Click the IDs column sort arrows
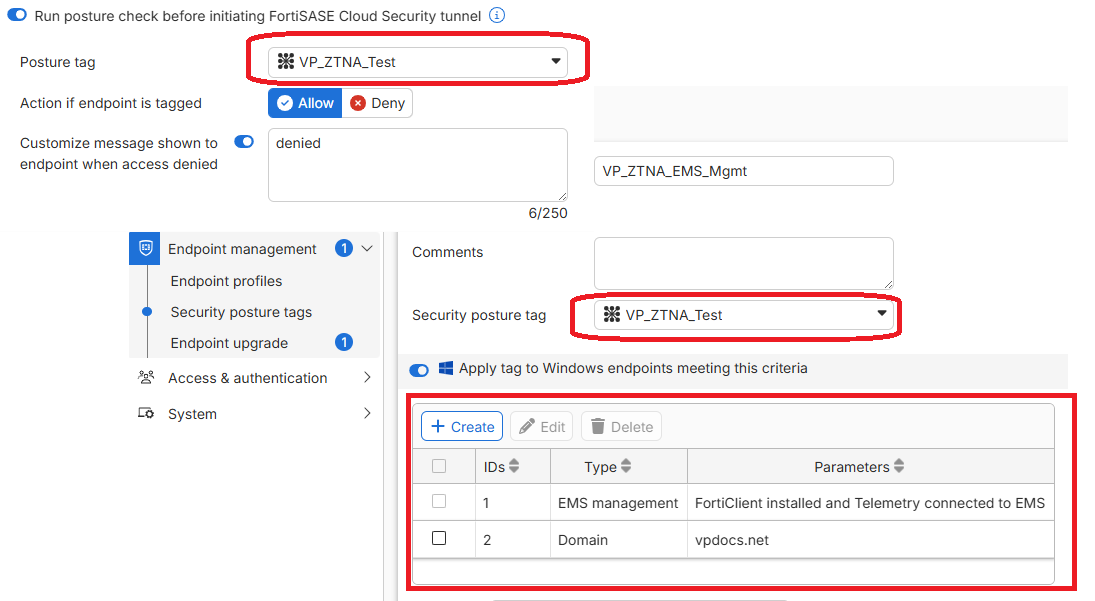This screenshot has width=1095, height=601. (514, 466)
